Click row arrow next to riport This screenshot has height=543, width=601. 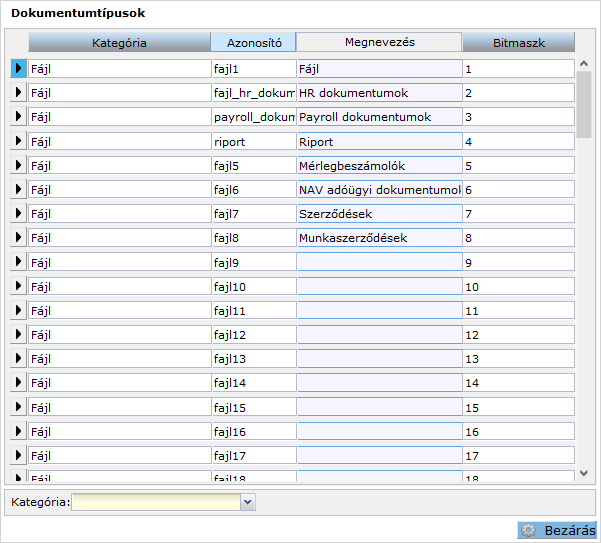pos(18,141)
